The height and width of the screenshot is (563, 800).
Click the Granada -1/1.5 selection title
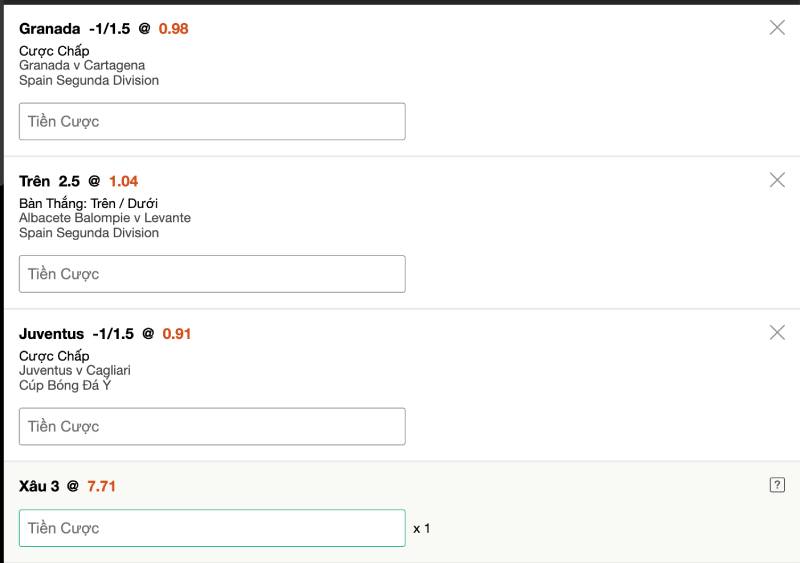pos(75,28)
